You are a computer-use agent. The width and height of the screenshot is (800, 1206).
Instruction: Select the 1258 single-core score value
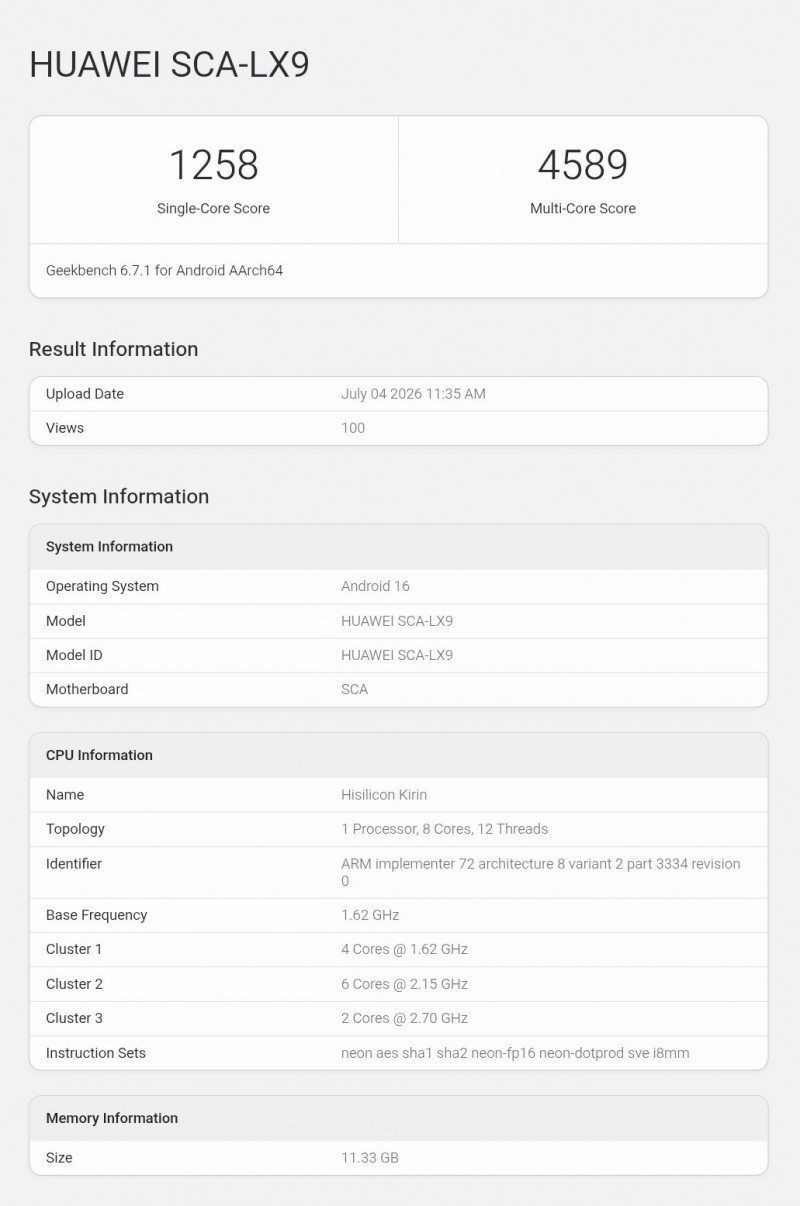coord(213,165)
